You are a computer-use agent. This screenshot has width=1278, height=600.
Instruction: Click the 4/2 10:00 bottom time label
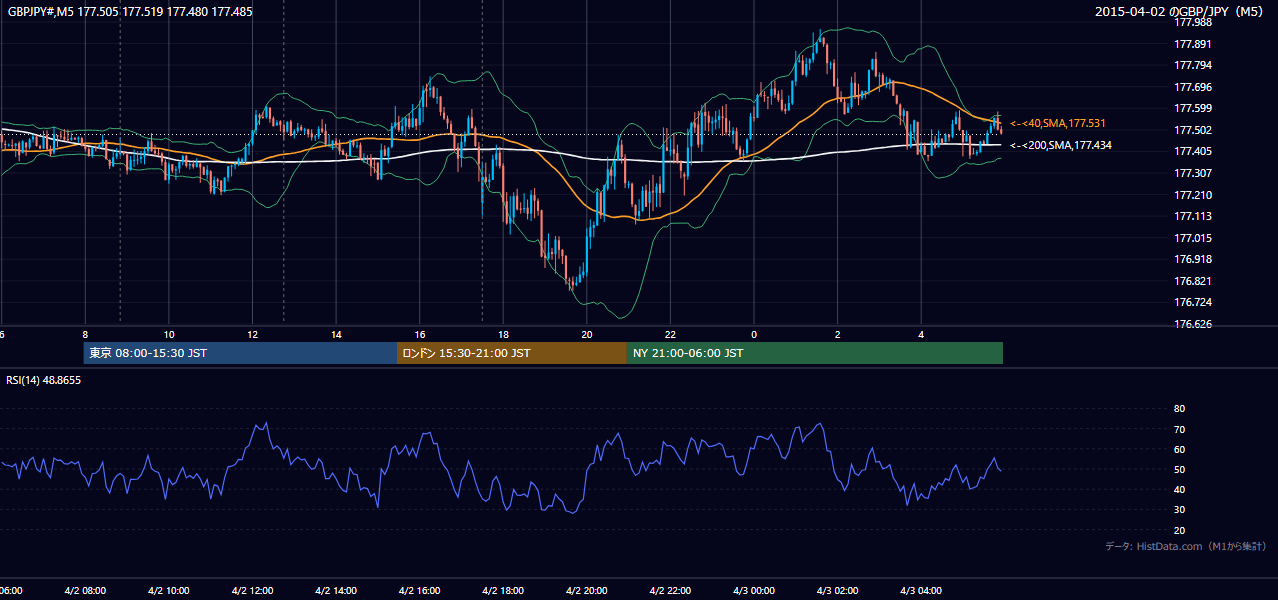pyautogui.click(x=168, y=590)
